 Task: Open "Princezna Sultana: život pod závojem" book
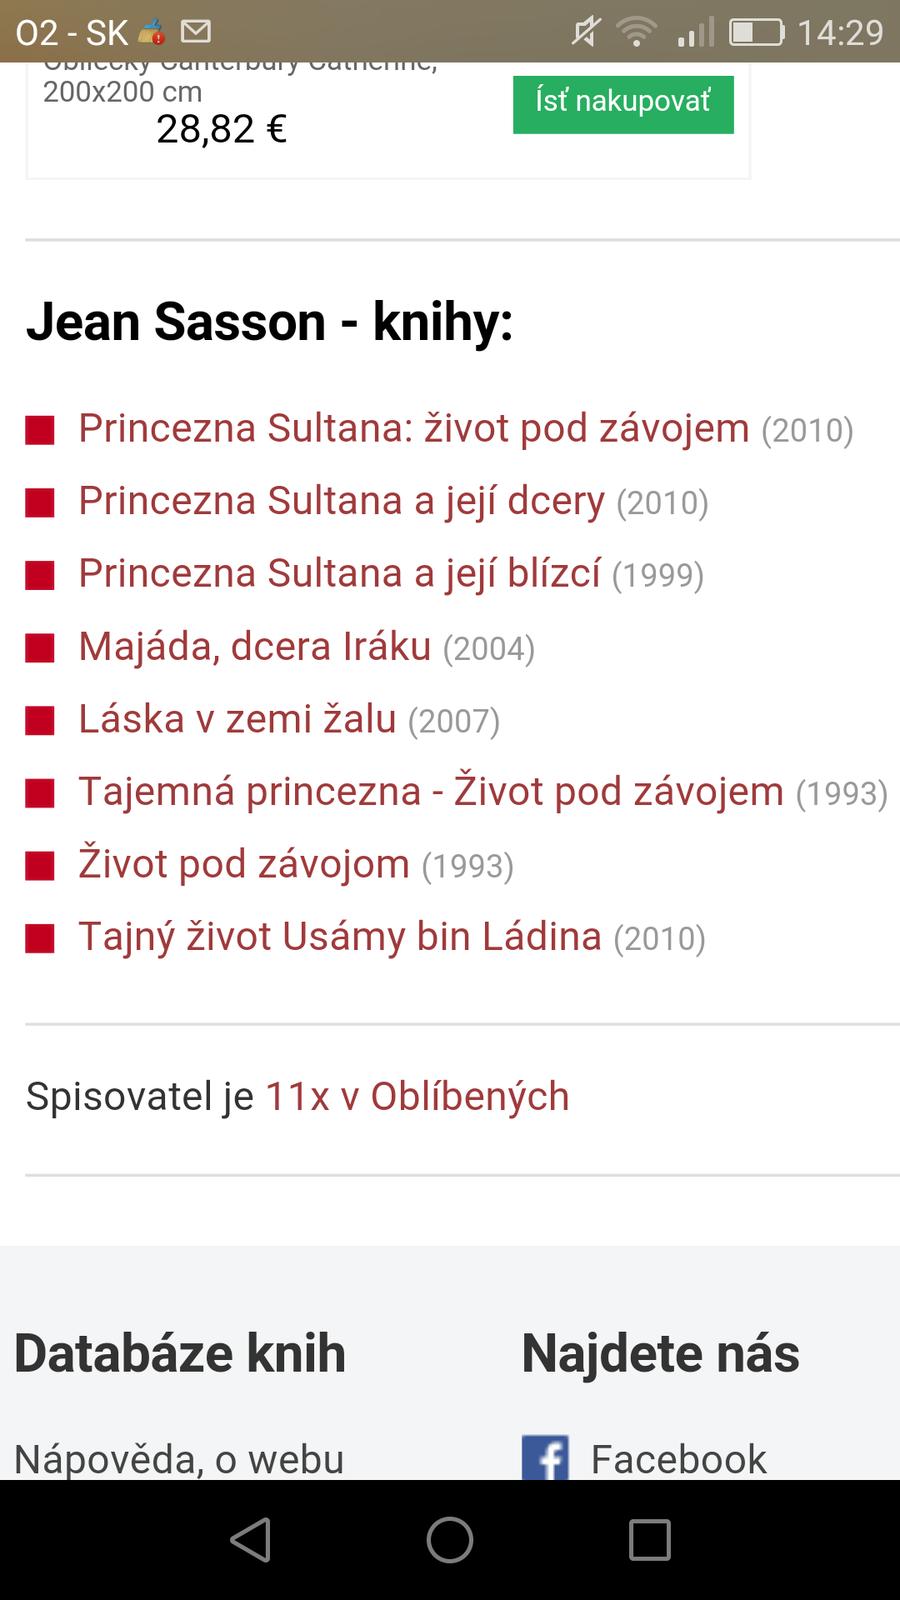(414, 428)
